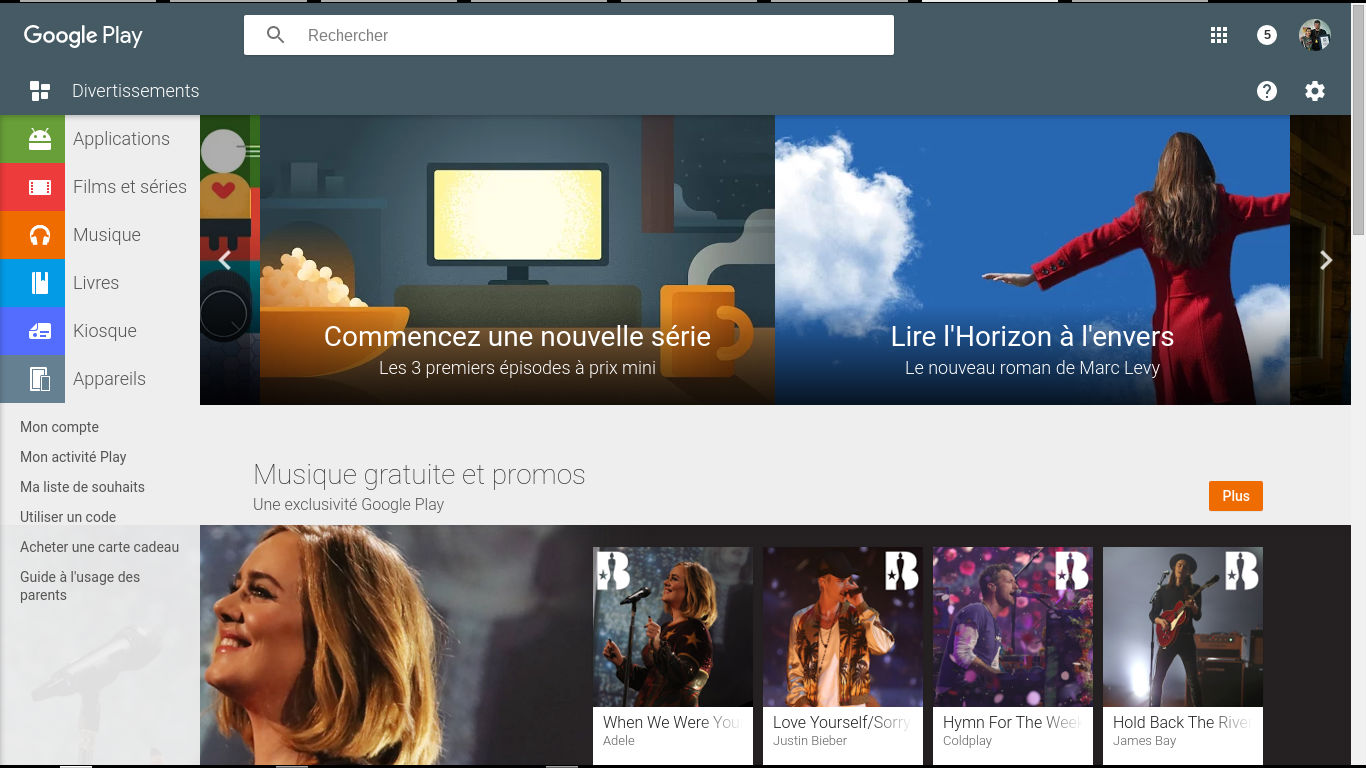The image size is (1366, 768).
Task: Click the orange Plus button
Action: pyautogui.click(x=1236, y=496)
